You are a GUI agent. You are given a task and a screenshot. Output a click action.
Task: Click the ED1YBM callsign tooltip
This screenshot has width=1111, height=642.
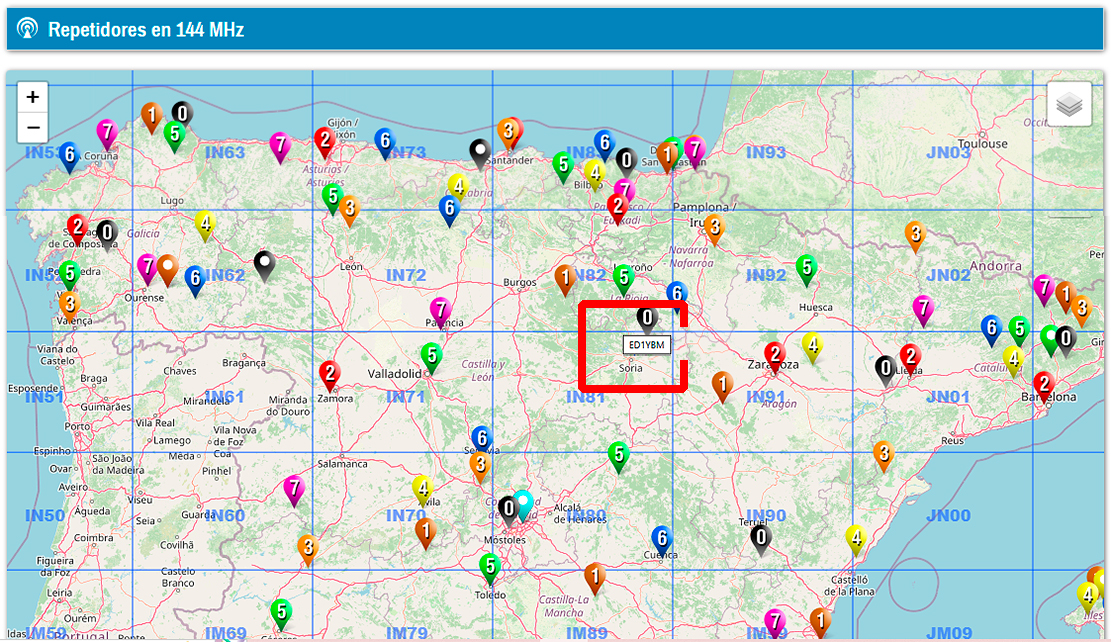[x=647, y=345]
